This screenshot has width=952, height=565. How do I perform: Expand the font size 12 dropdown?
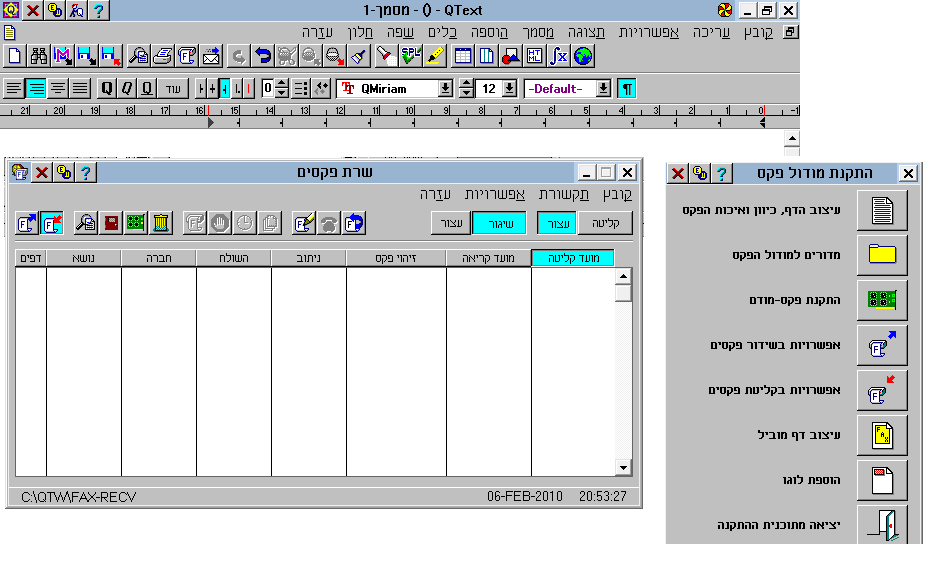point(509,88)
